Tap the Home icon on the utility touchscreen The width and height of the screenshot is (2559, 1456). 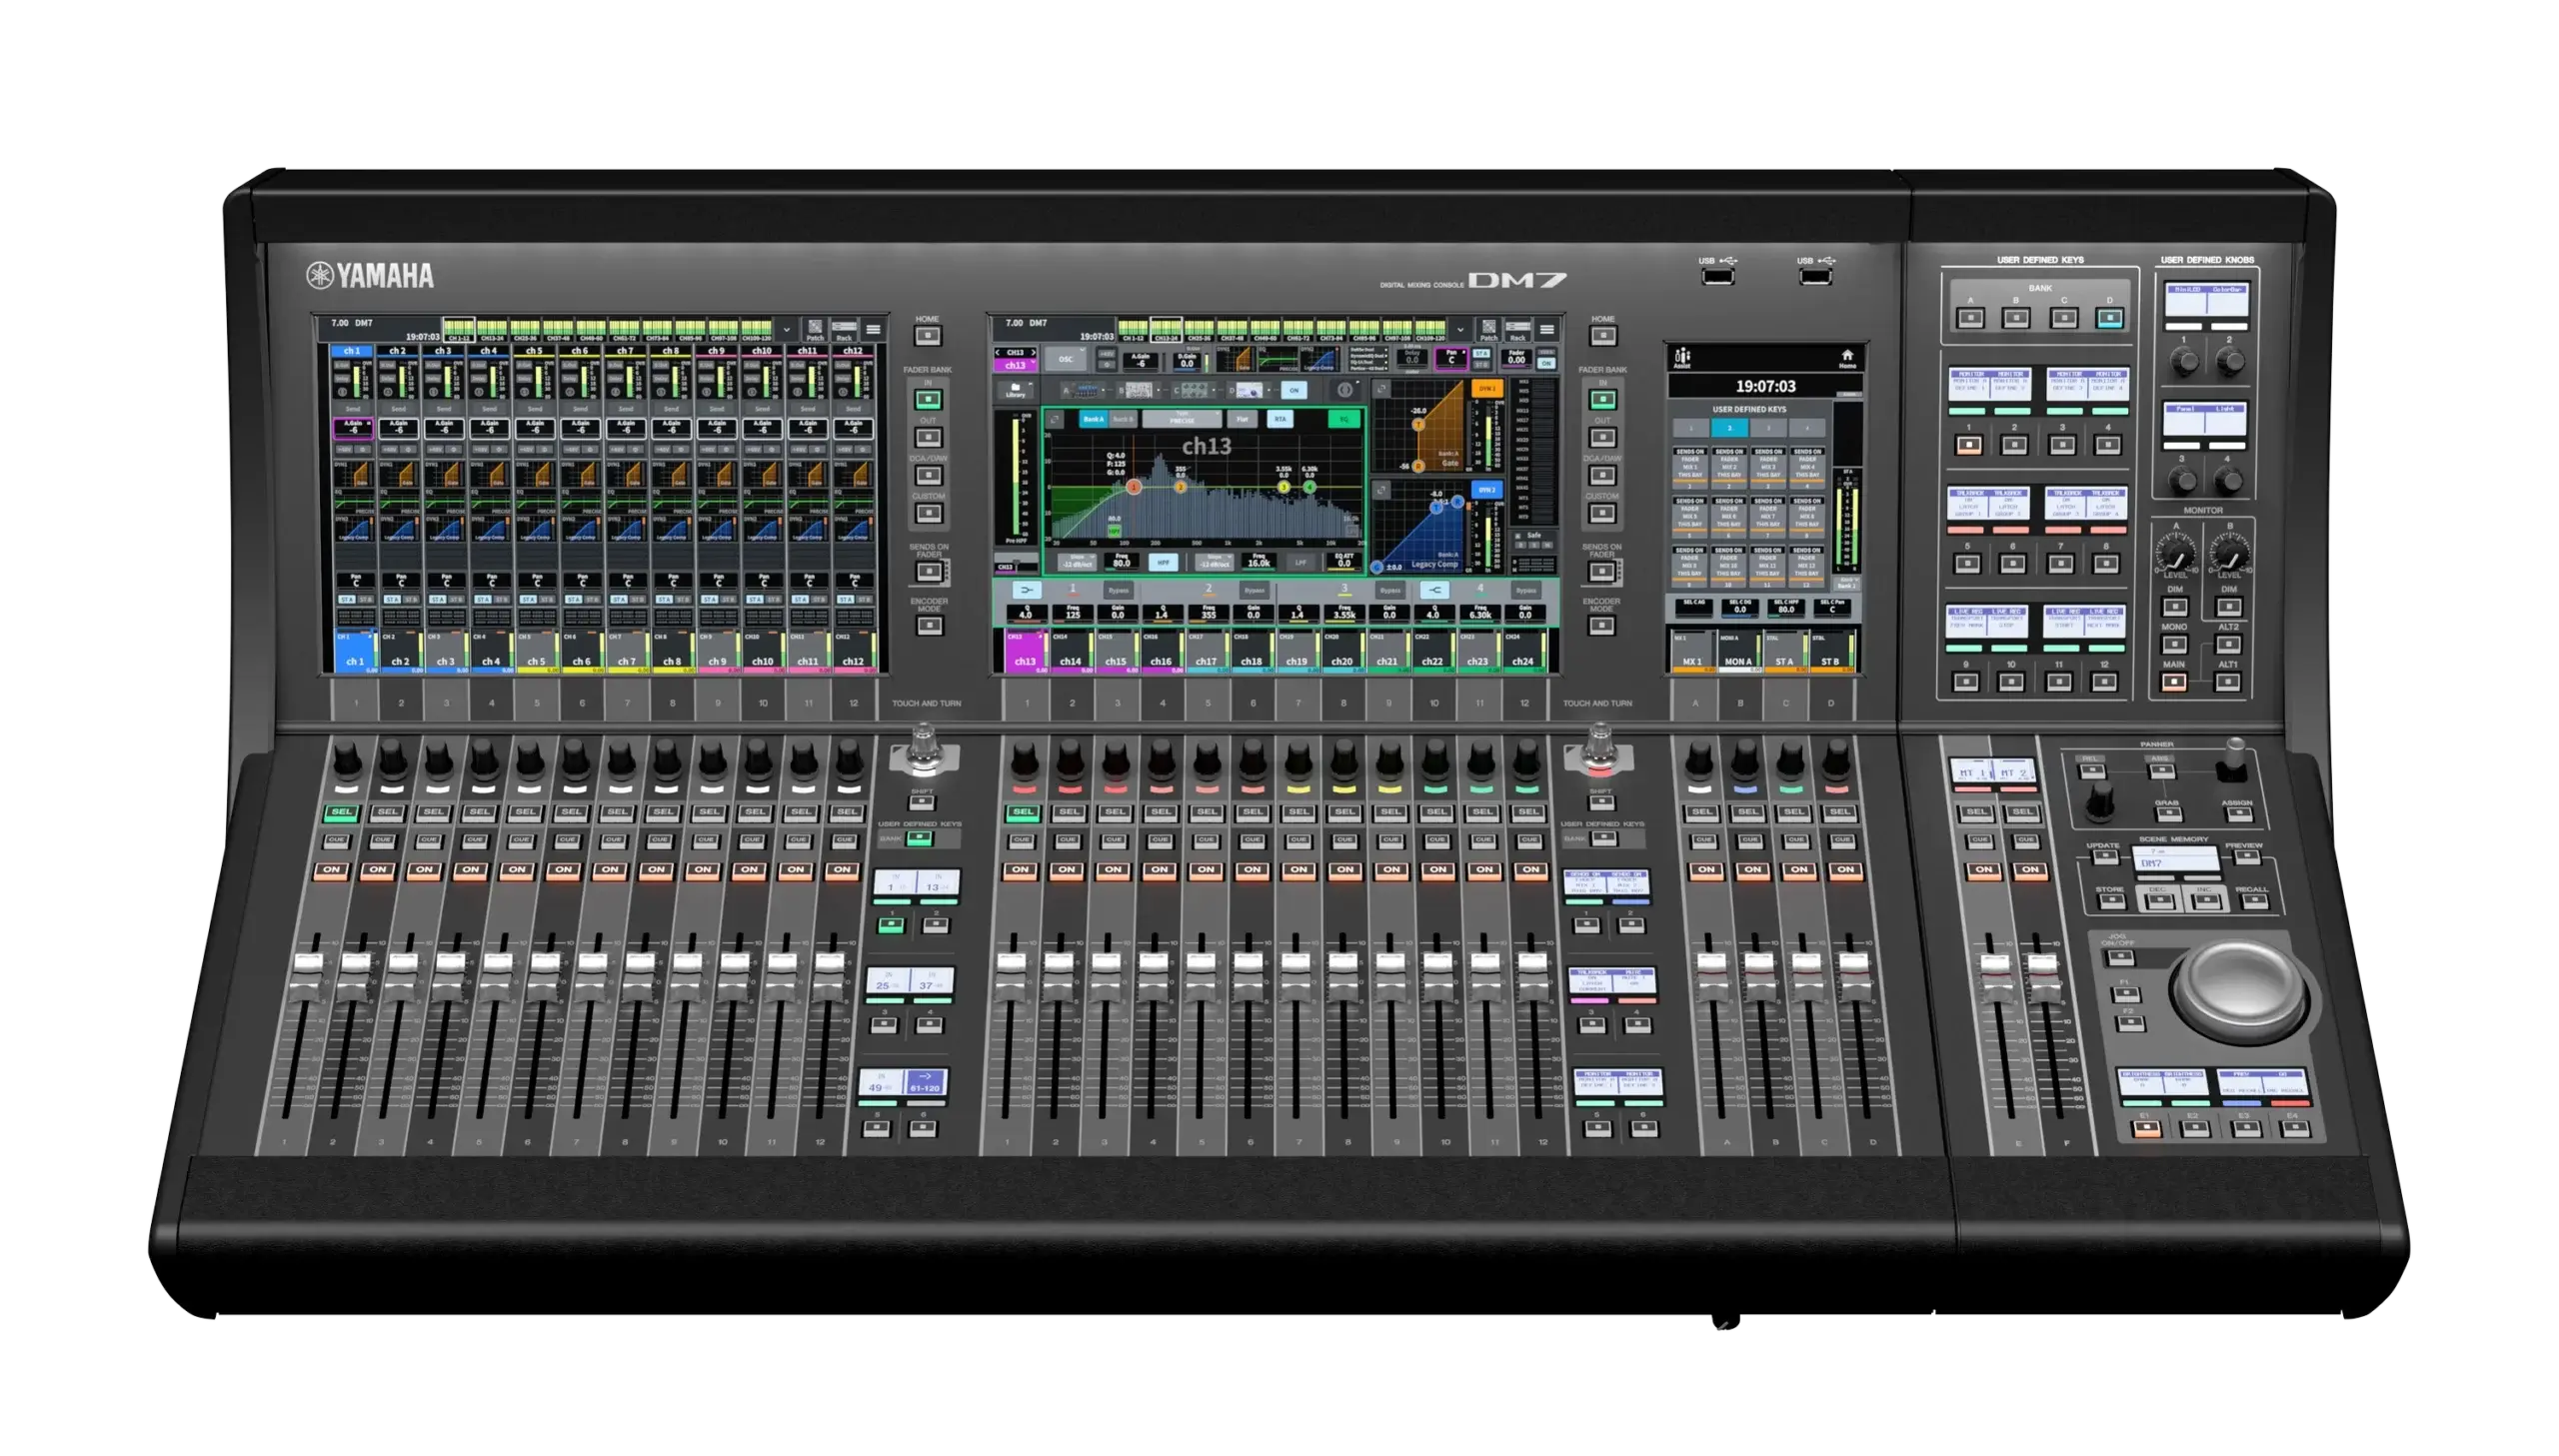coord(1849,357)
